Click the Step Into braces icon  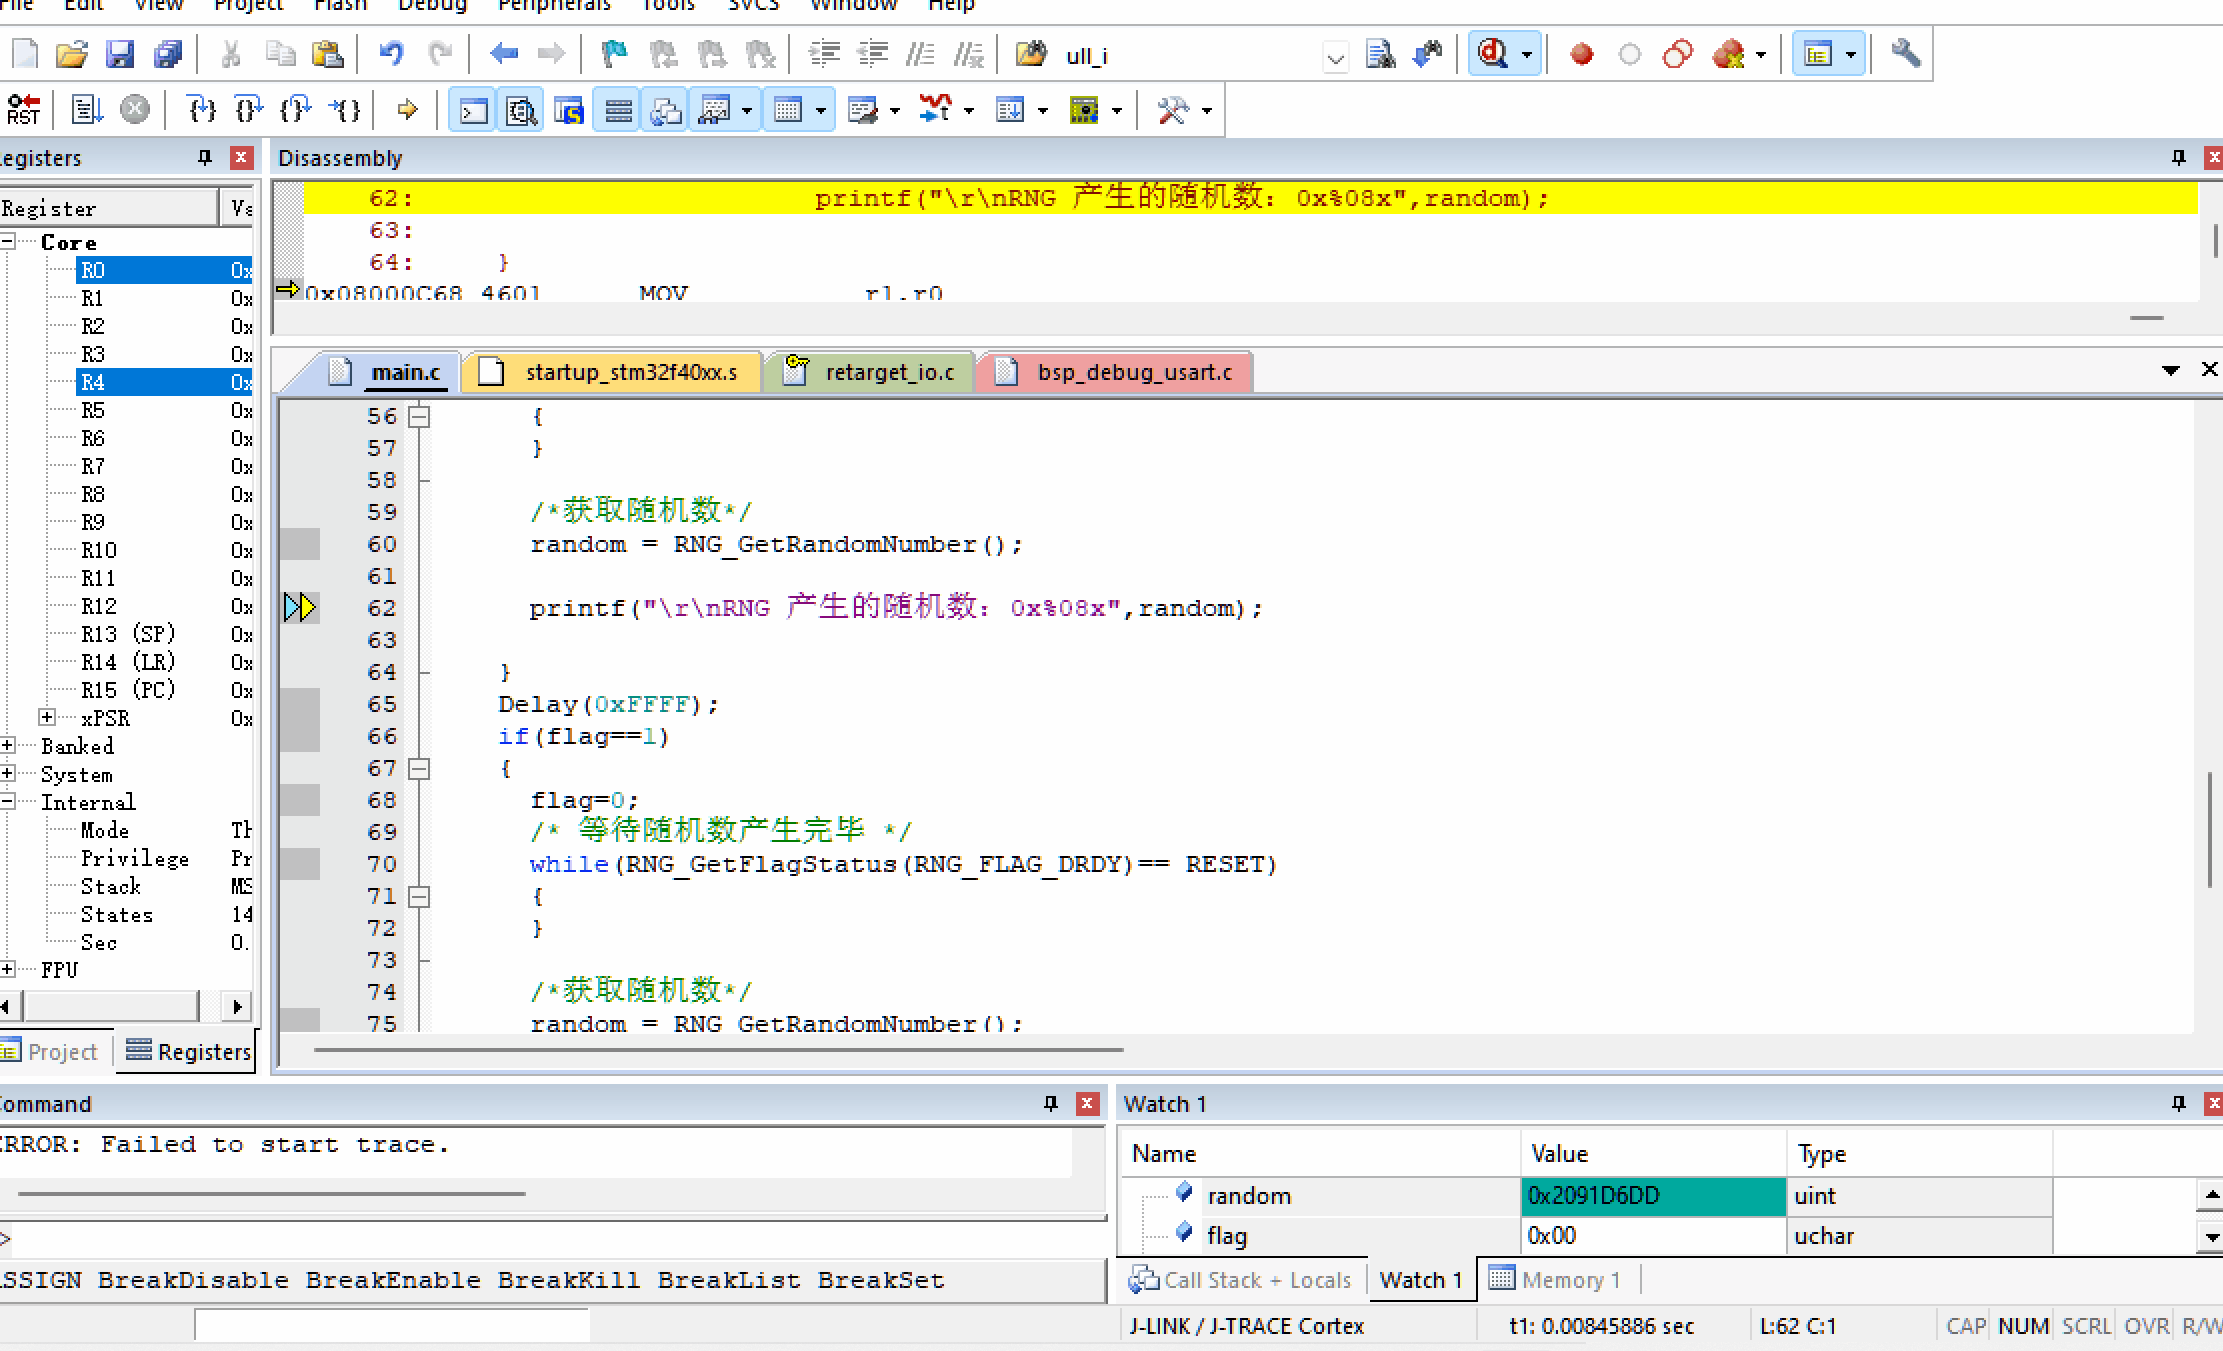203,109
